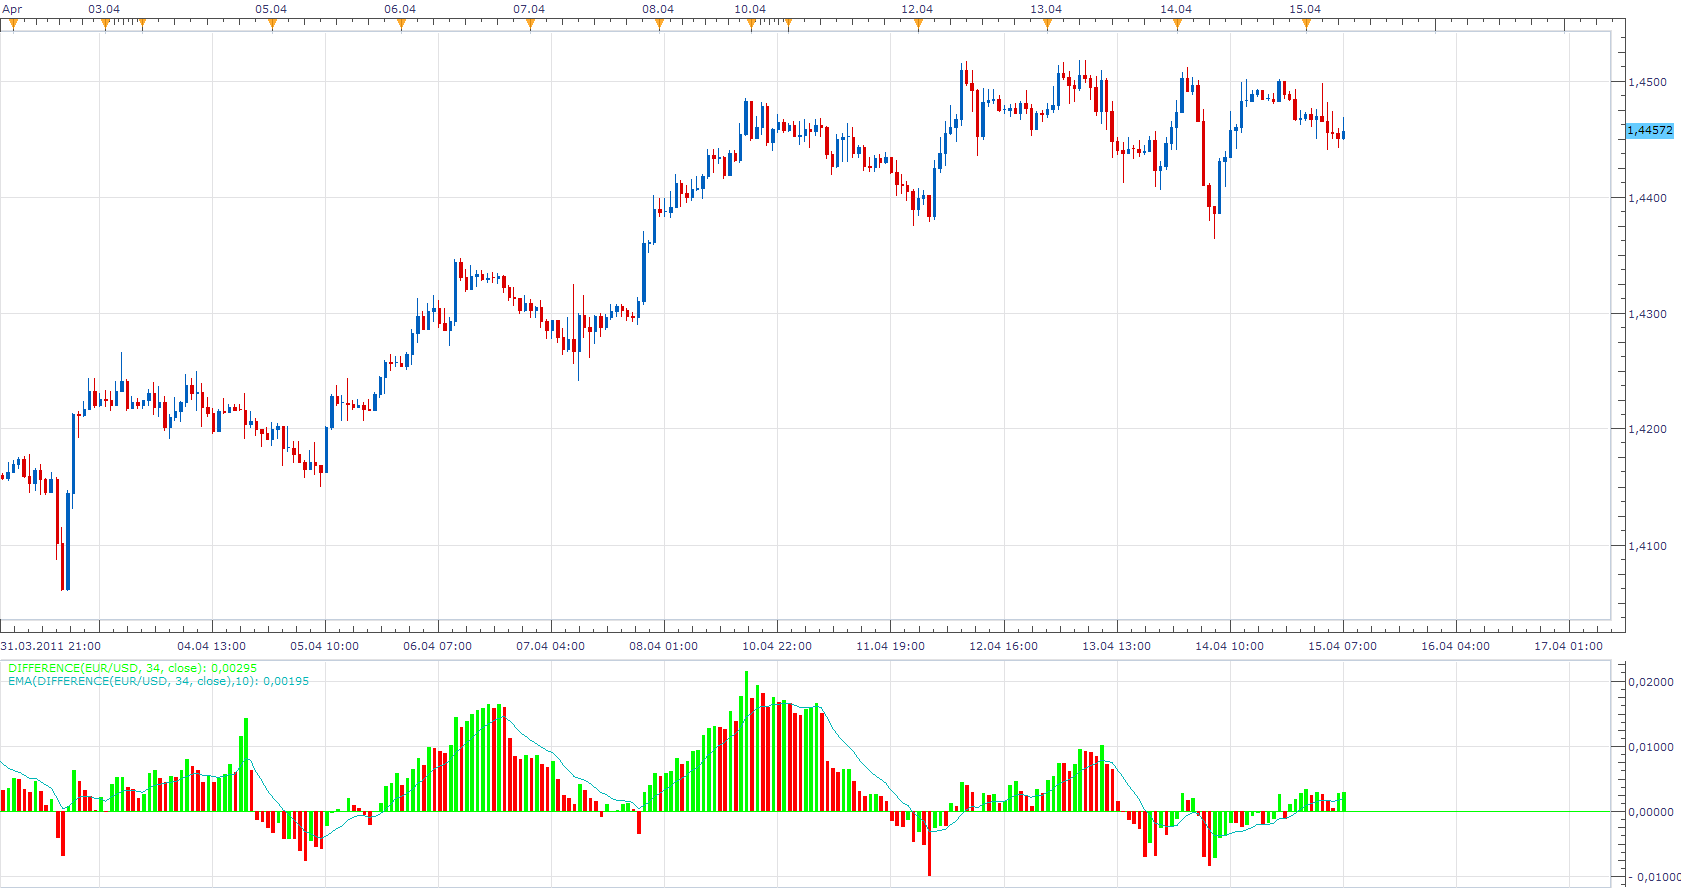This screenshot has height=888, width=1682.
Task: Click the 1,4500 price axis value
Action: click(x=1648, y=82)
